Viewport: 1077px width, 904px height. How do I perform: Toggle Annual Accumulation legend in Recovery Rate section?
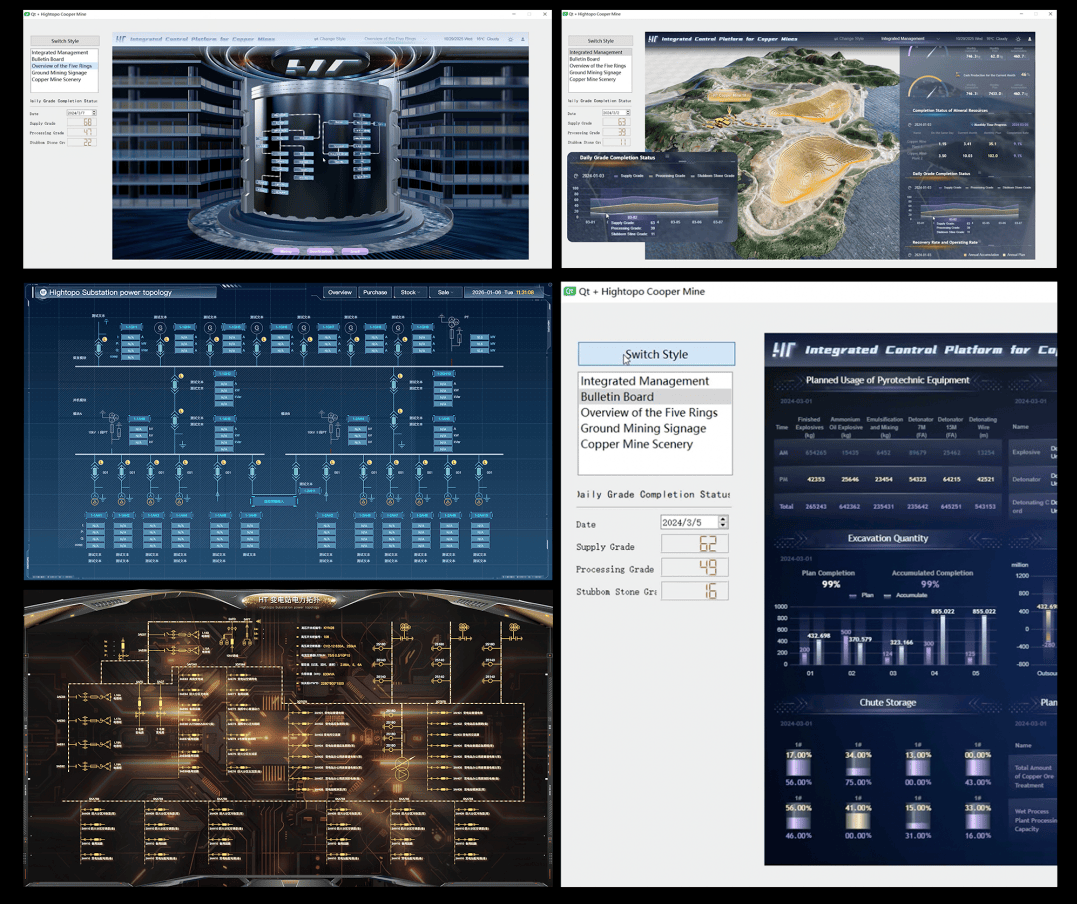(x=982, y=255)
